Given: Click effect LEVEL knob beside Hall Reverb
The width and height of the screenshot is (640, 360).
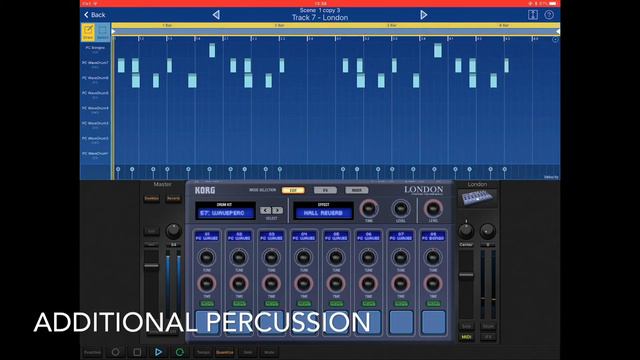Looking at the screenshot, I should point(401,209).
